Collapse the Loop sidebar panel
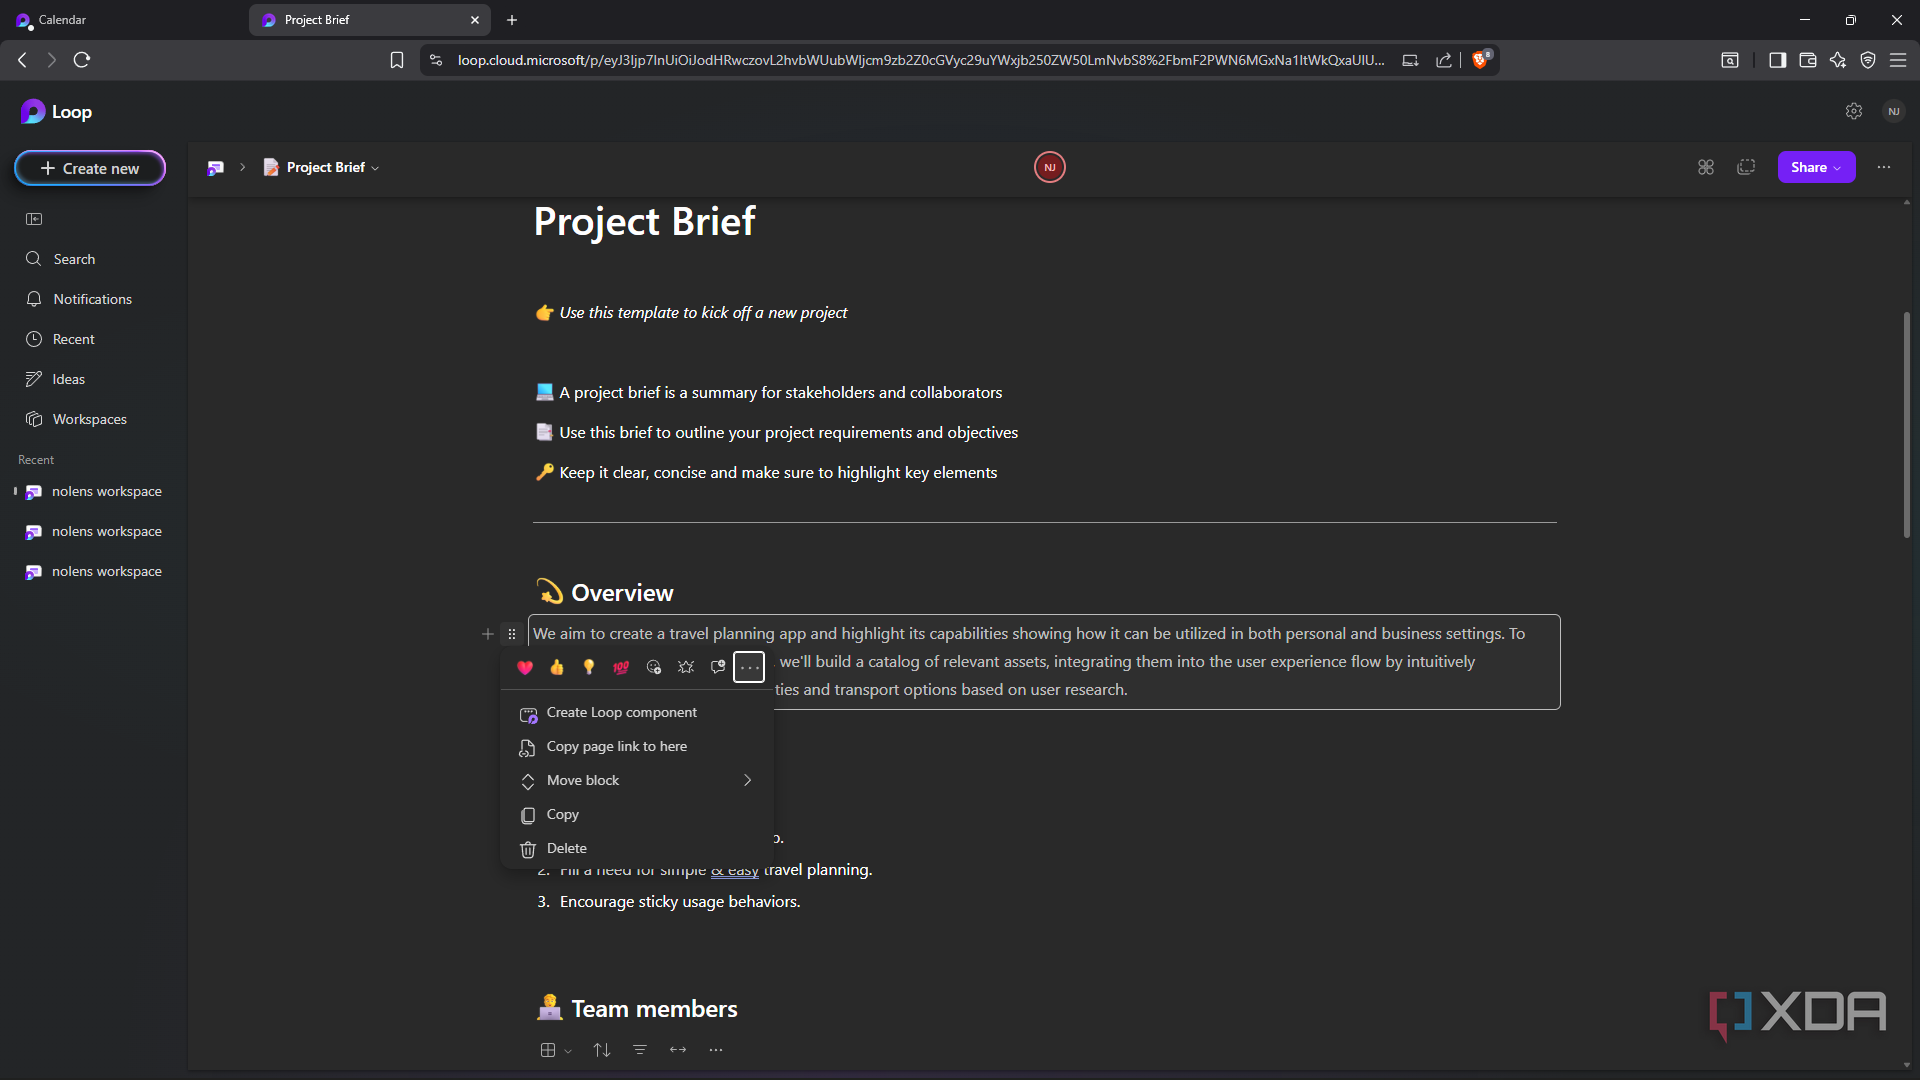The image size is (1920, 1080). tap(34, 219)
